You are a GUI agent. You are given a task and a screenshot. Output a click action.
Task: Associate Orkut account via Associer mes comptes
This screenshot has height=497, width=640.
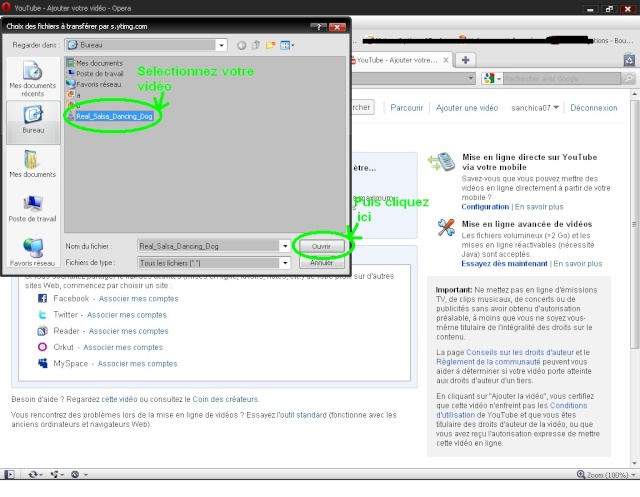(123, 347)
